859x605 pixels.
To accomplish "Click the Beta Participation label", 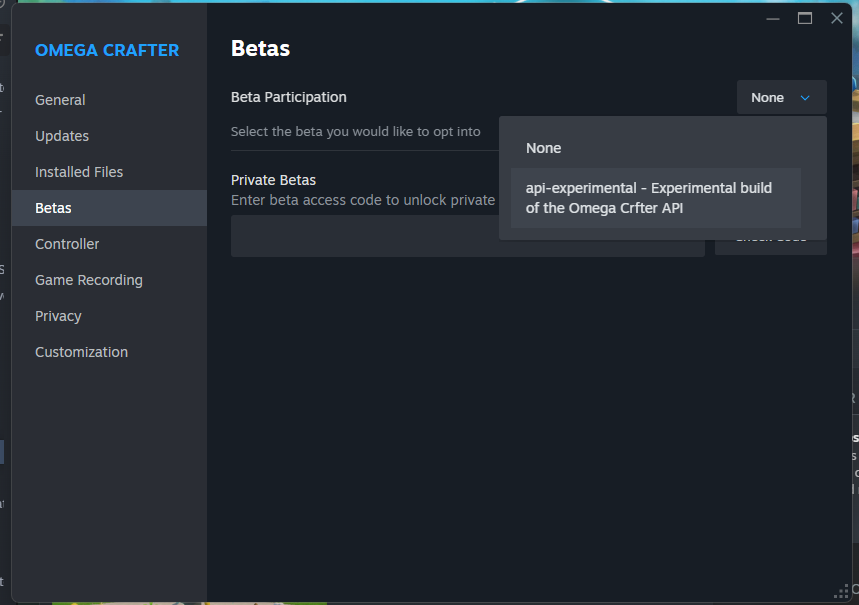I will coord(289,97).
